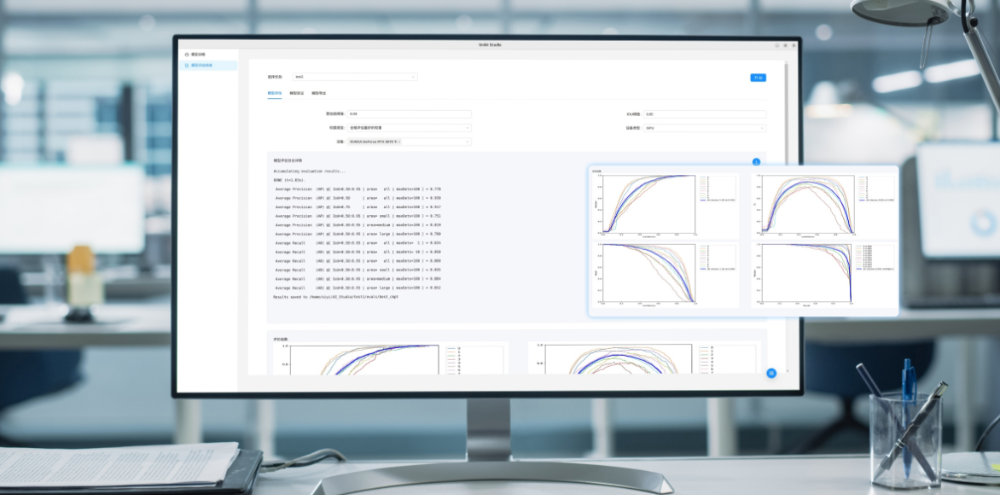
Task: Click the blue start button at the top right
Action: click(758, 78)
